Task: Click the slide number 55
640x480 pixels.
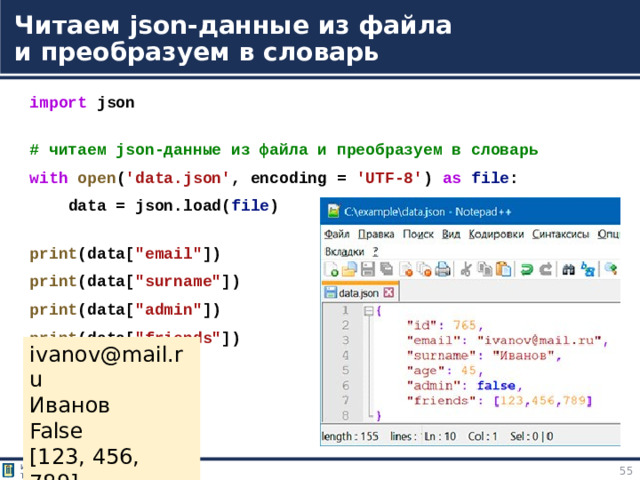Action: (x=626, y=470)
